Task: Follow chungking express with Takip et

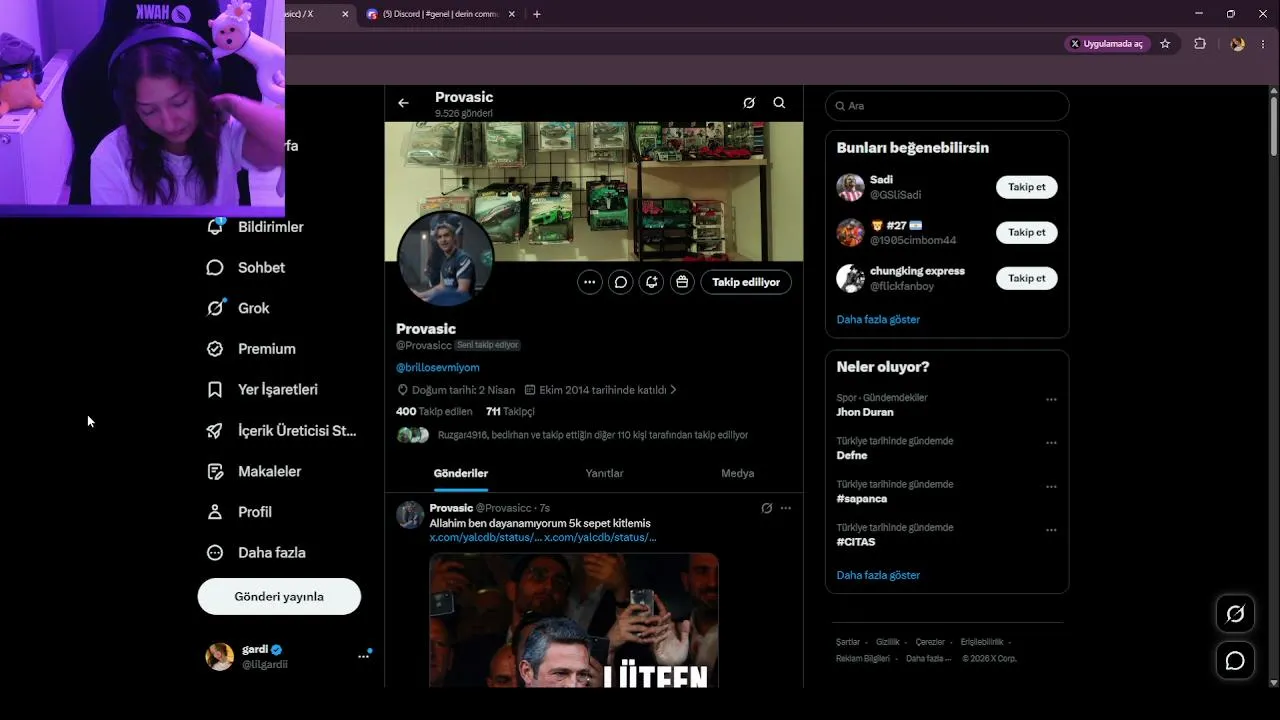Action: pyautogui.click(x=1026, y=278)
